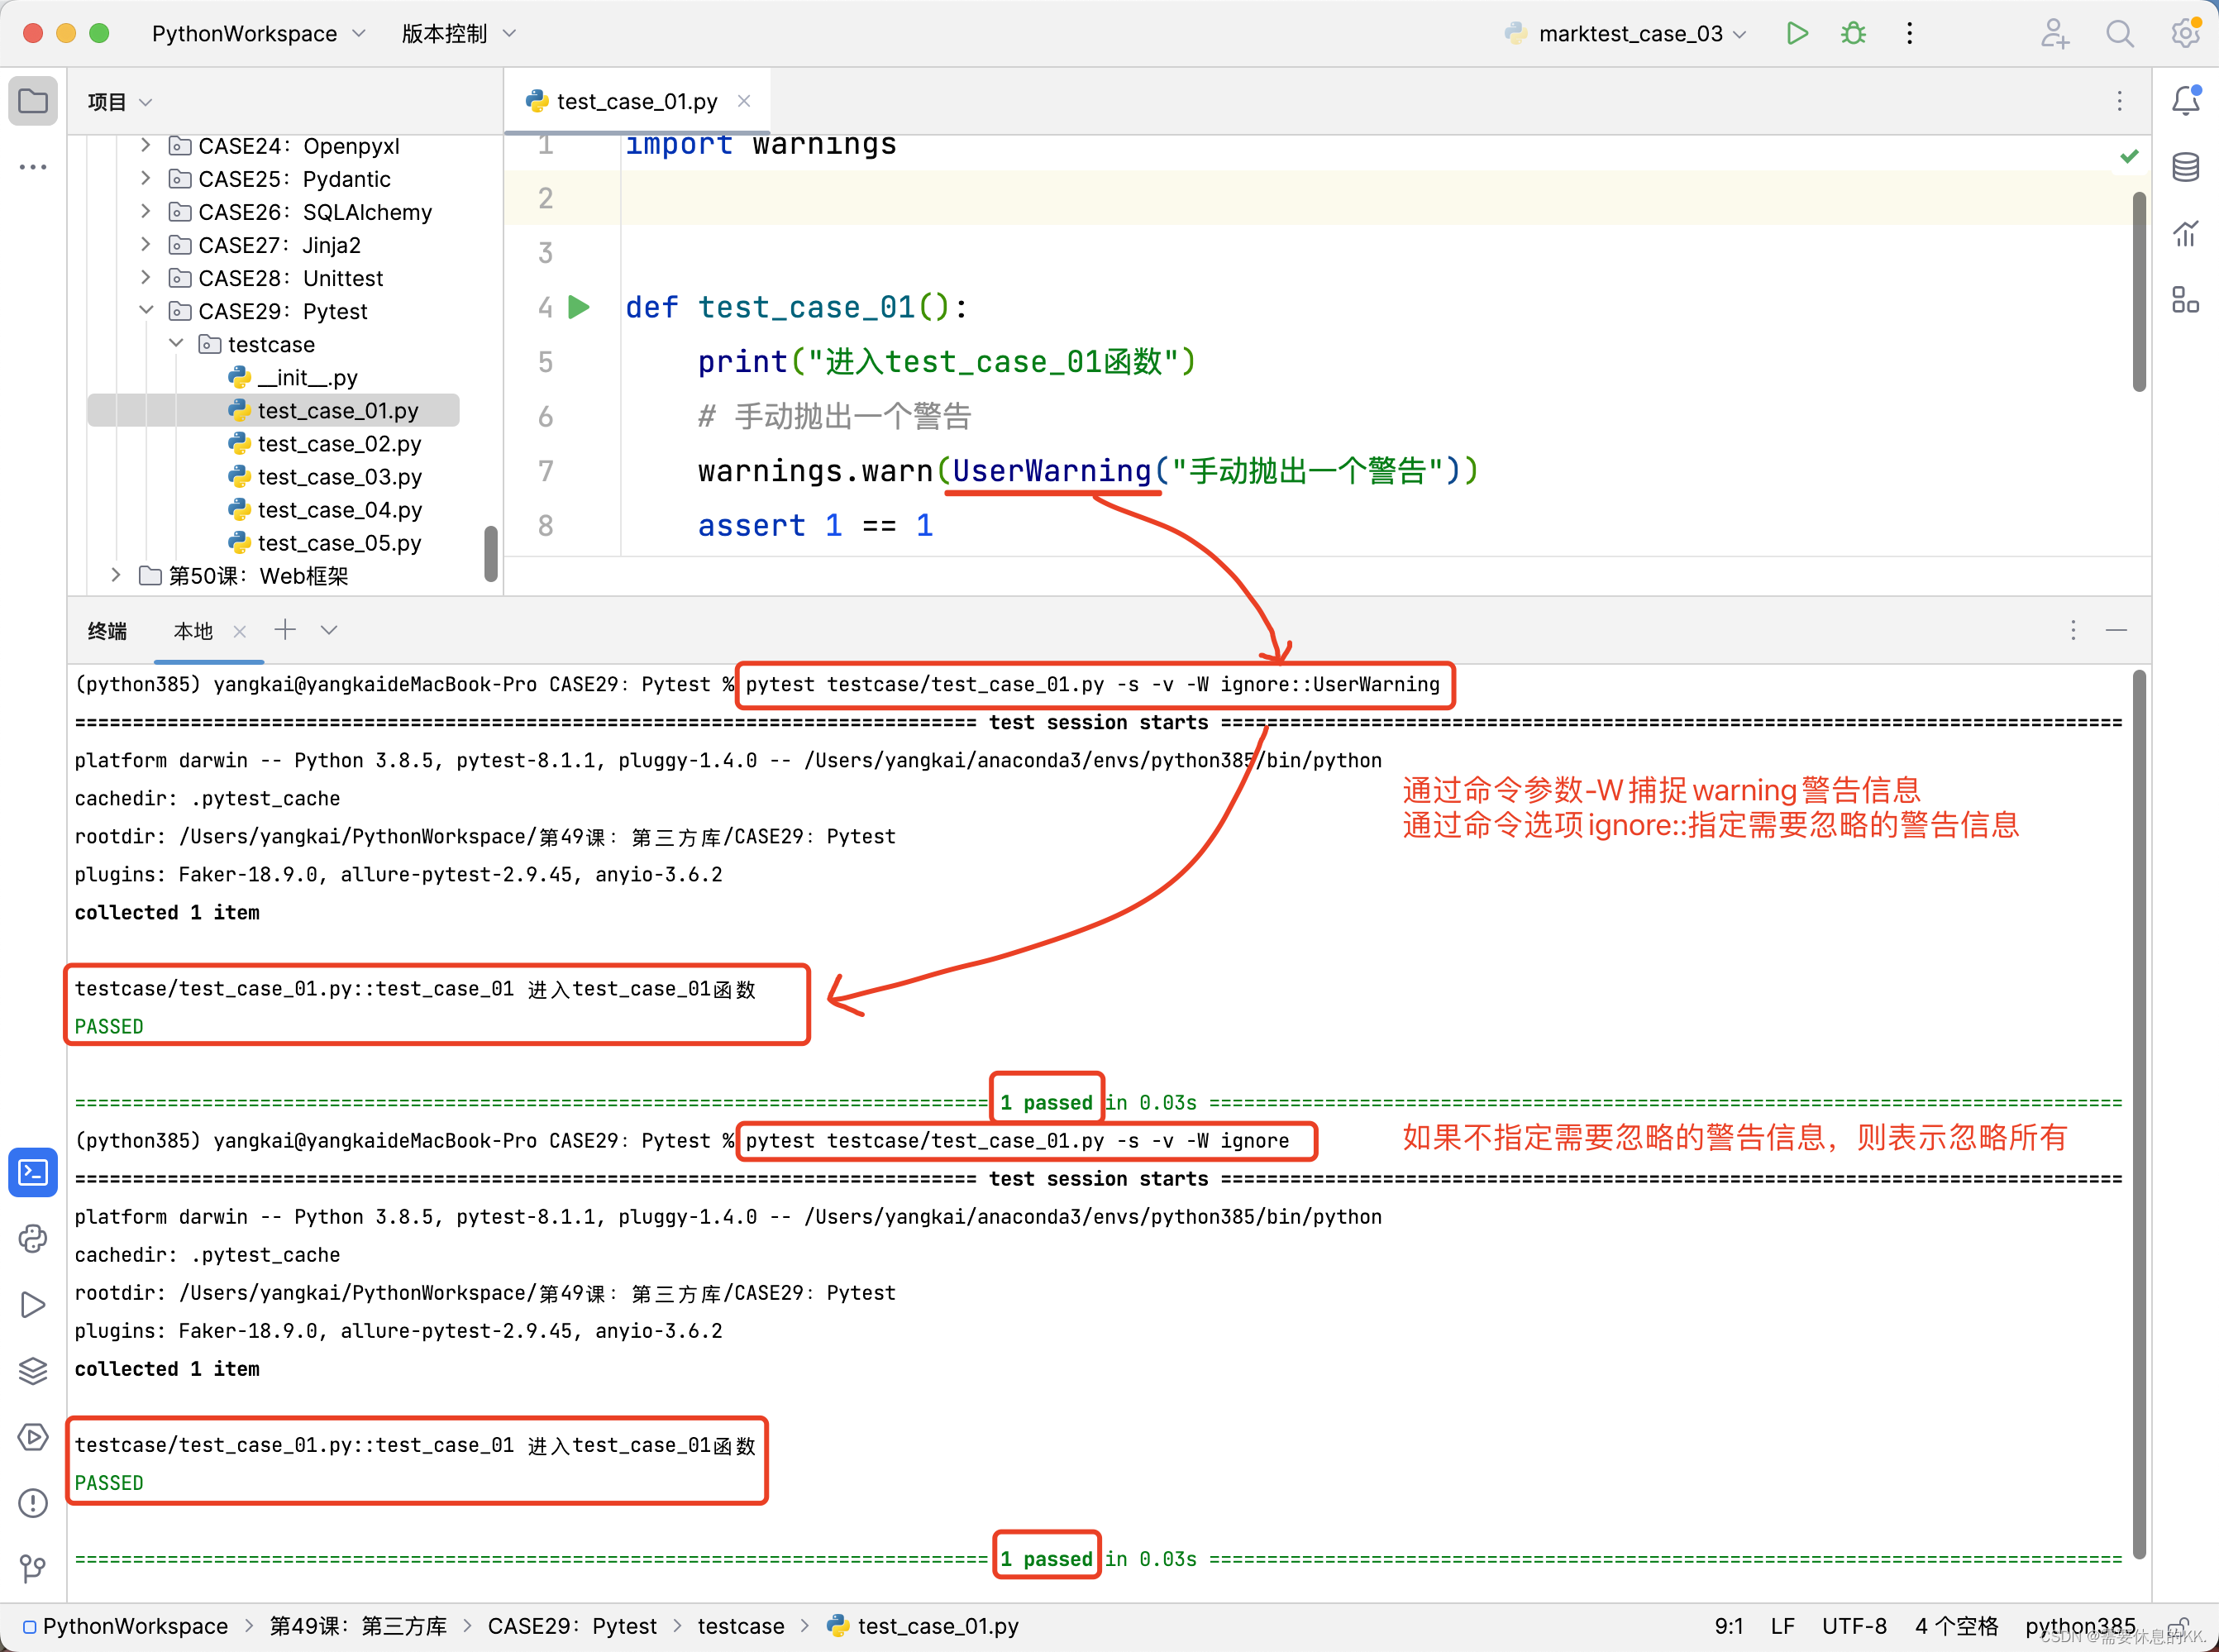Run test_case_01 via gutter play icon
This screenshot has height=1652, width=2219.
[579, 307]
